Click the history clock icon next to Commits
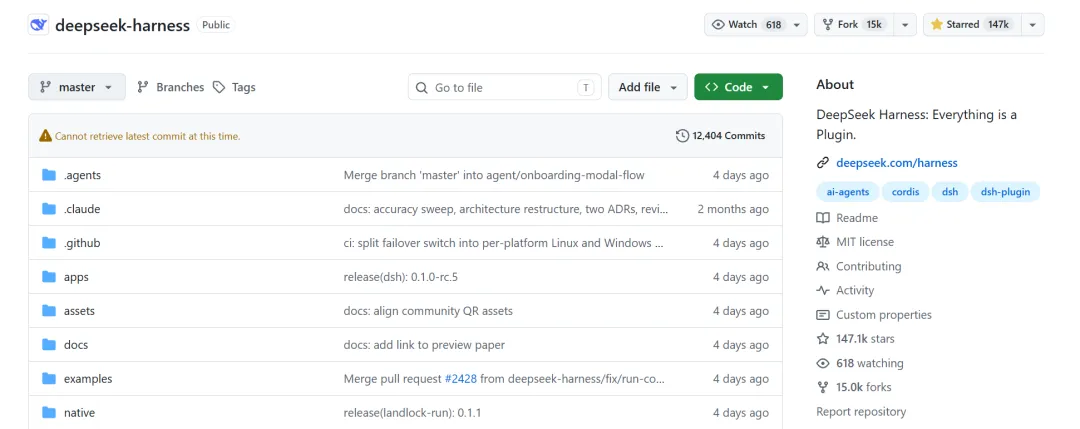Image resolution: width=1080 pixels, height=429 pixels. [683, 136]
